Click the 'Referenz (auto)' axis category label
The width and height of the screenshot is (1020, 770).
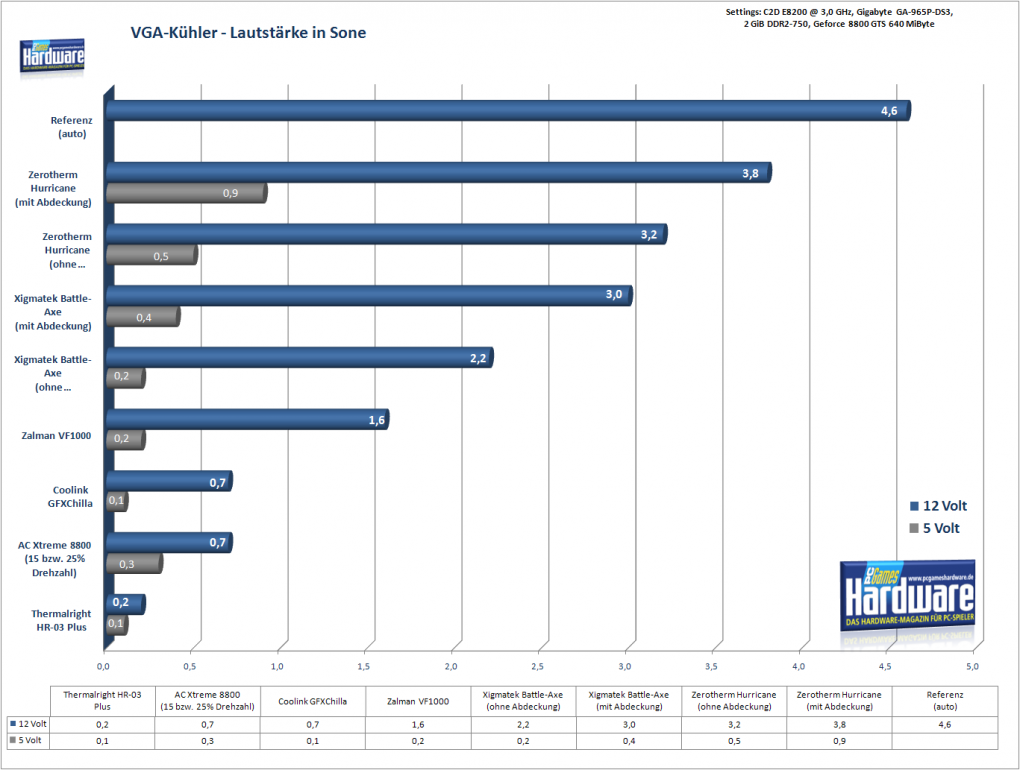[x=72, y=127]
